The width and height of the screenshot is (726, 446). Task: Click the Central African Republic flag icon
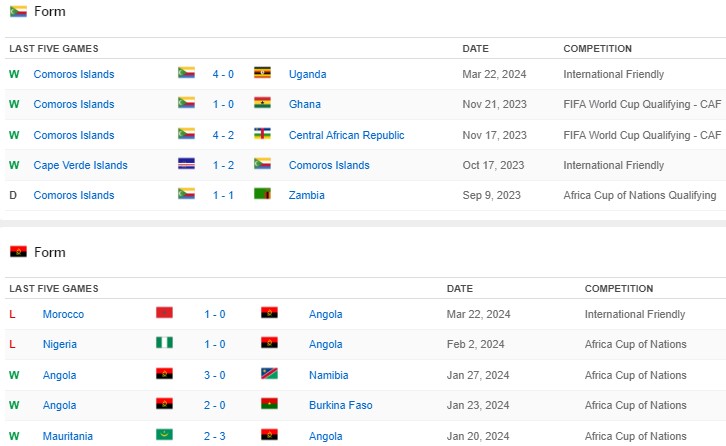coord(263,134)
